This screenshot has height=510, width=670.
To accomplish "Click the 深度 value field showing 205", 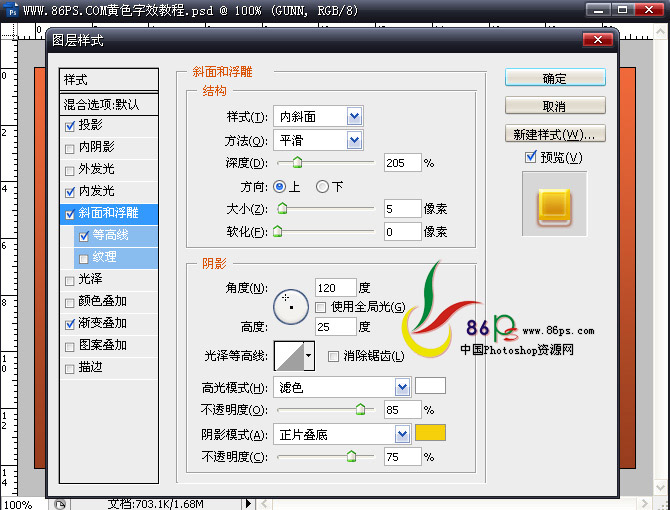I will coord(403,163).
